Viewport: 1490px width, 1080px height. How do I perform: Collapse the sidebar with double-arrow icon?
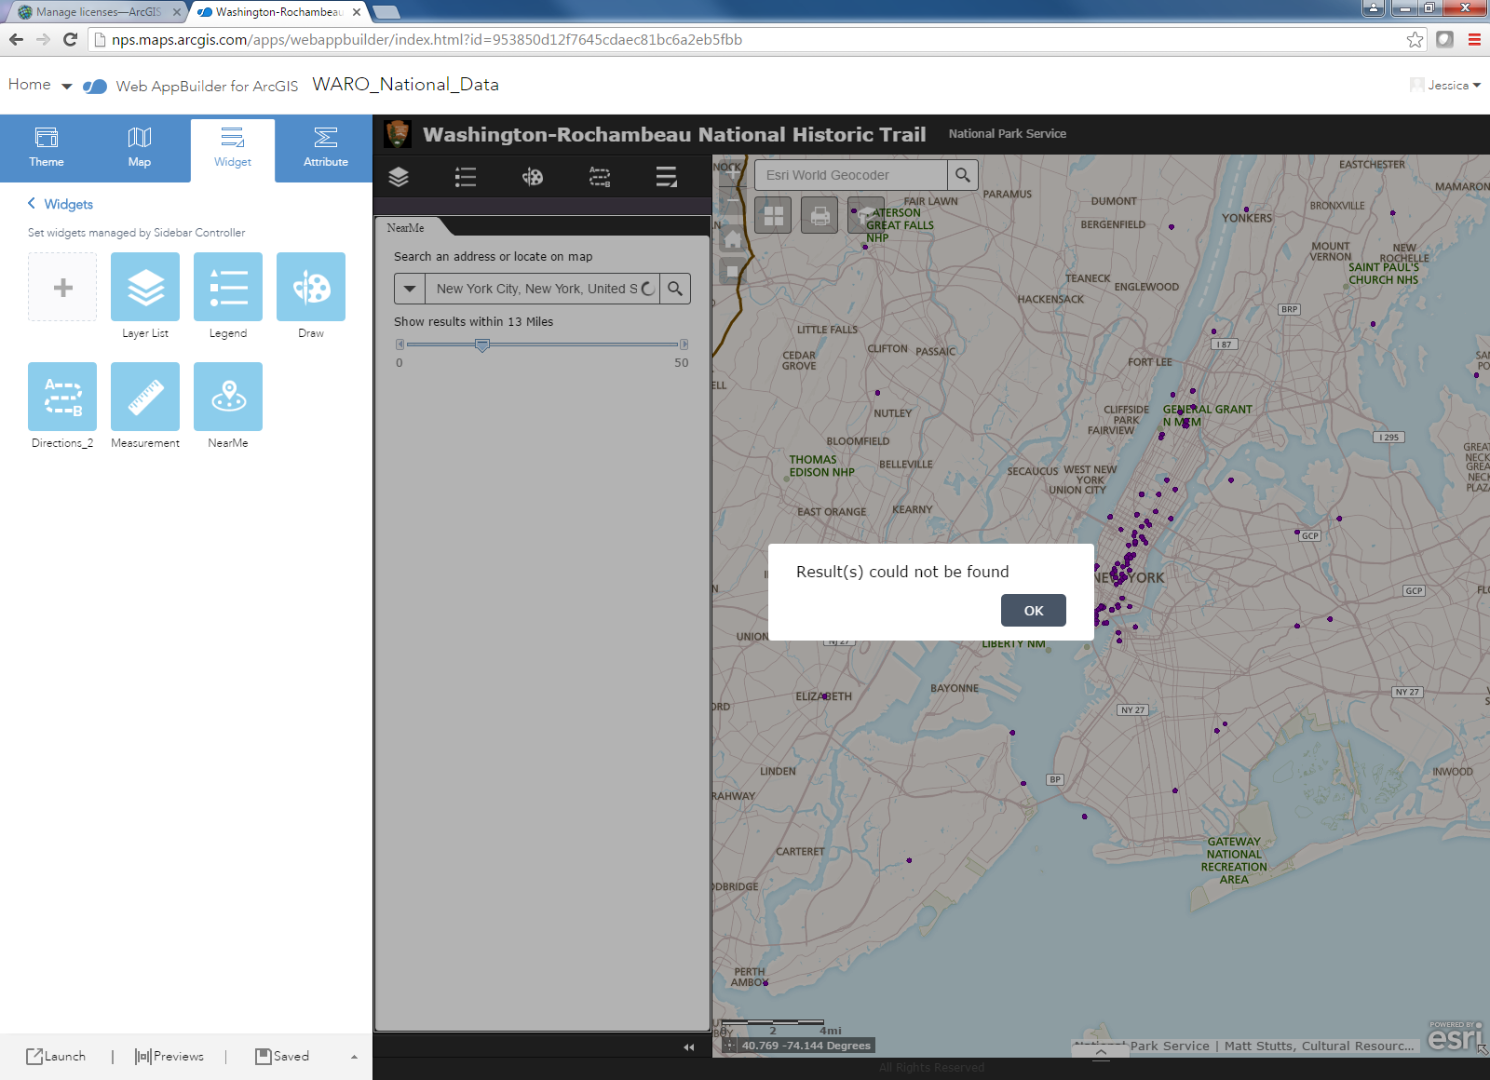click(x=689, y=1047)
